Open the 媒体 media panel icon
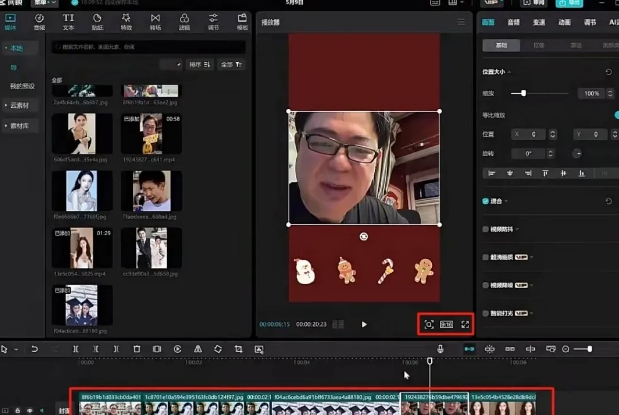 pos(10,22)
